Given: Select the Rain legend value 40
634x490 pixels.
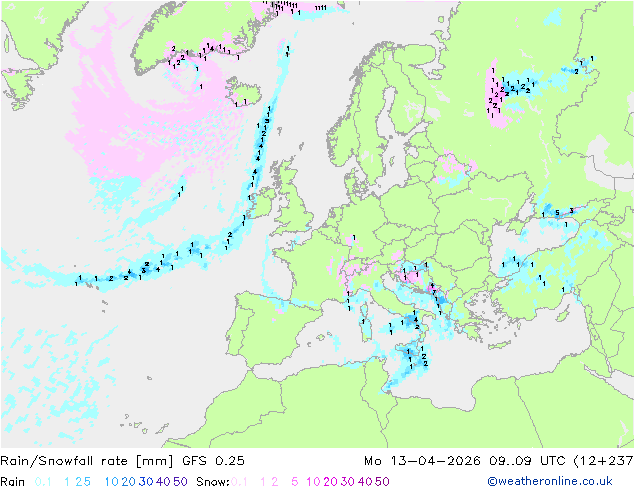Looking at the screenshot, I should coord(163,482).
